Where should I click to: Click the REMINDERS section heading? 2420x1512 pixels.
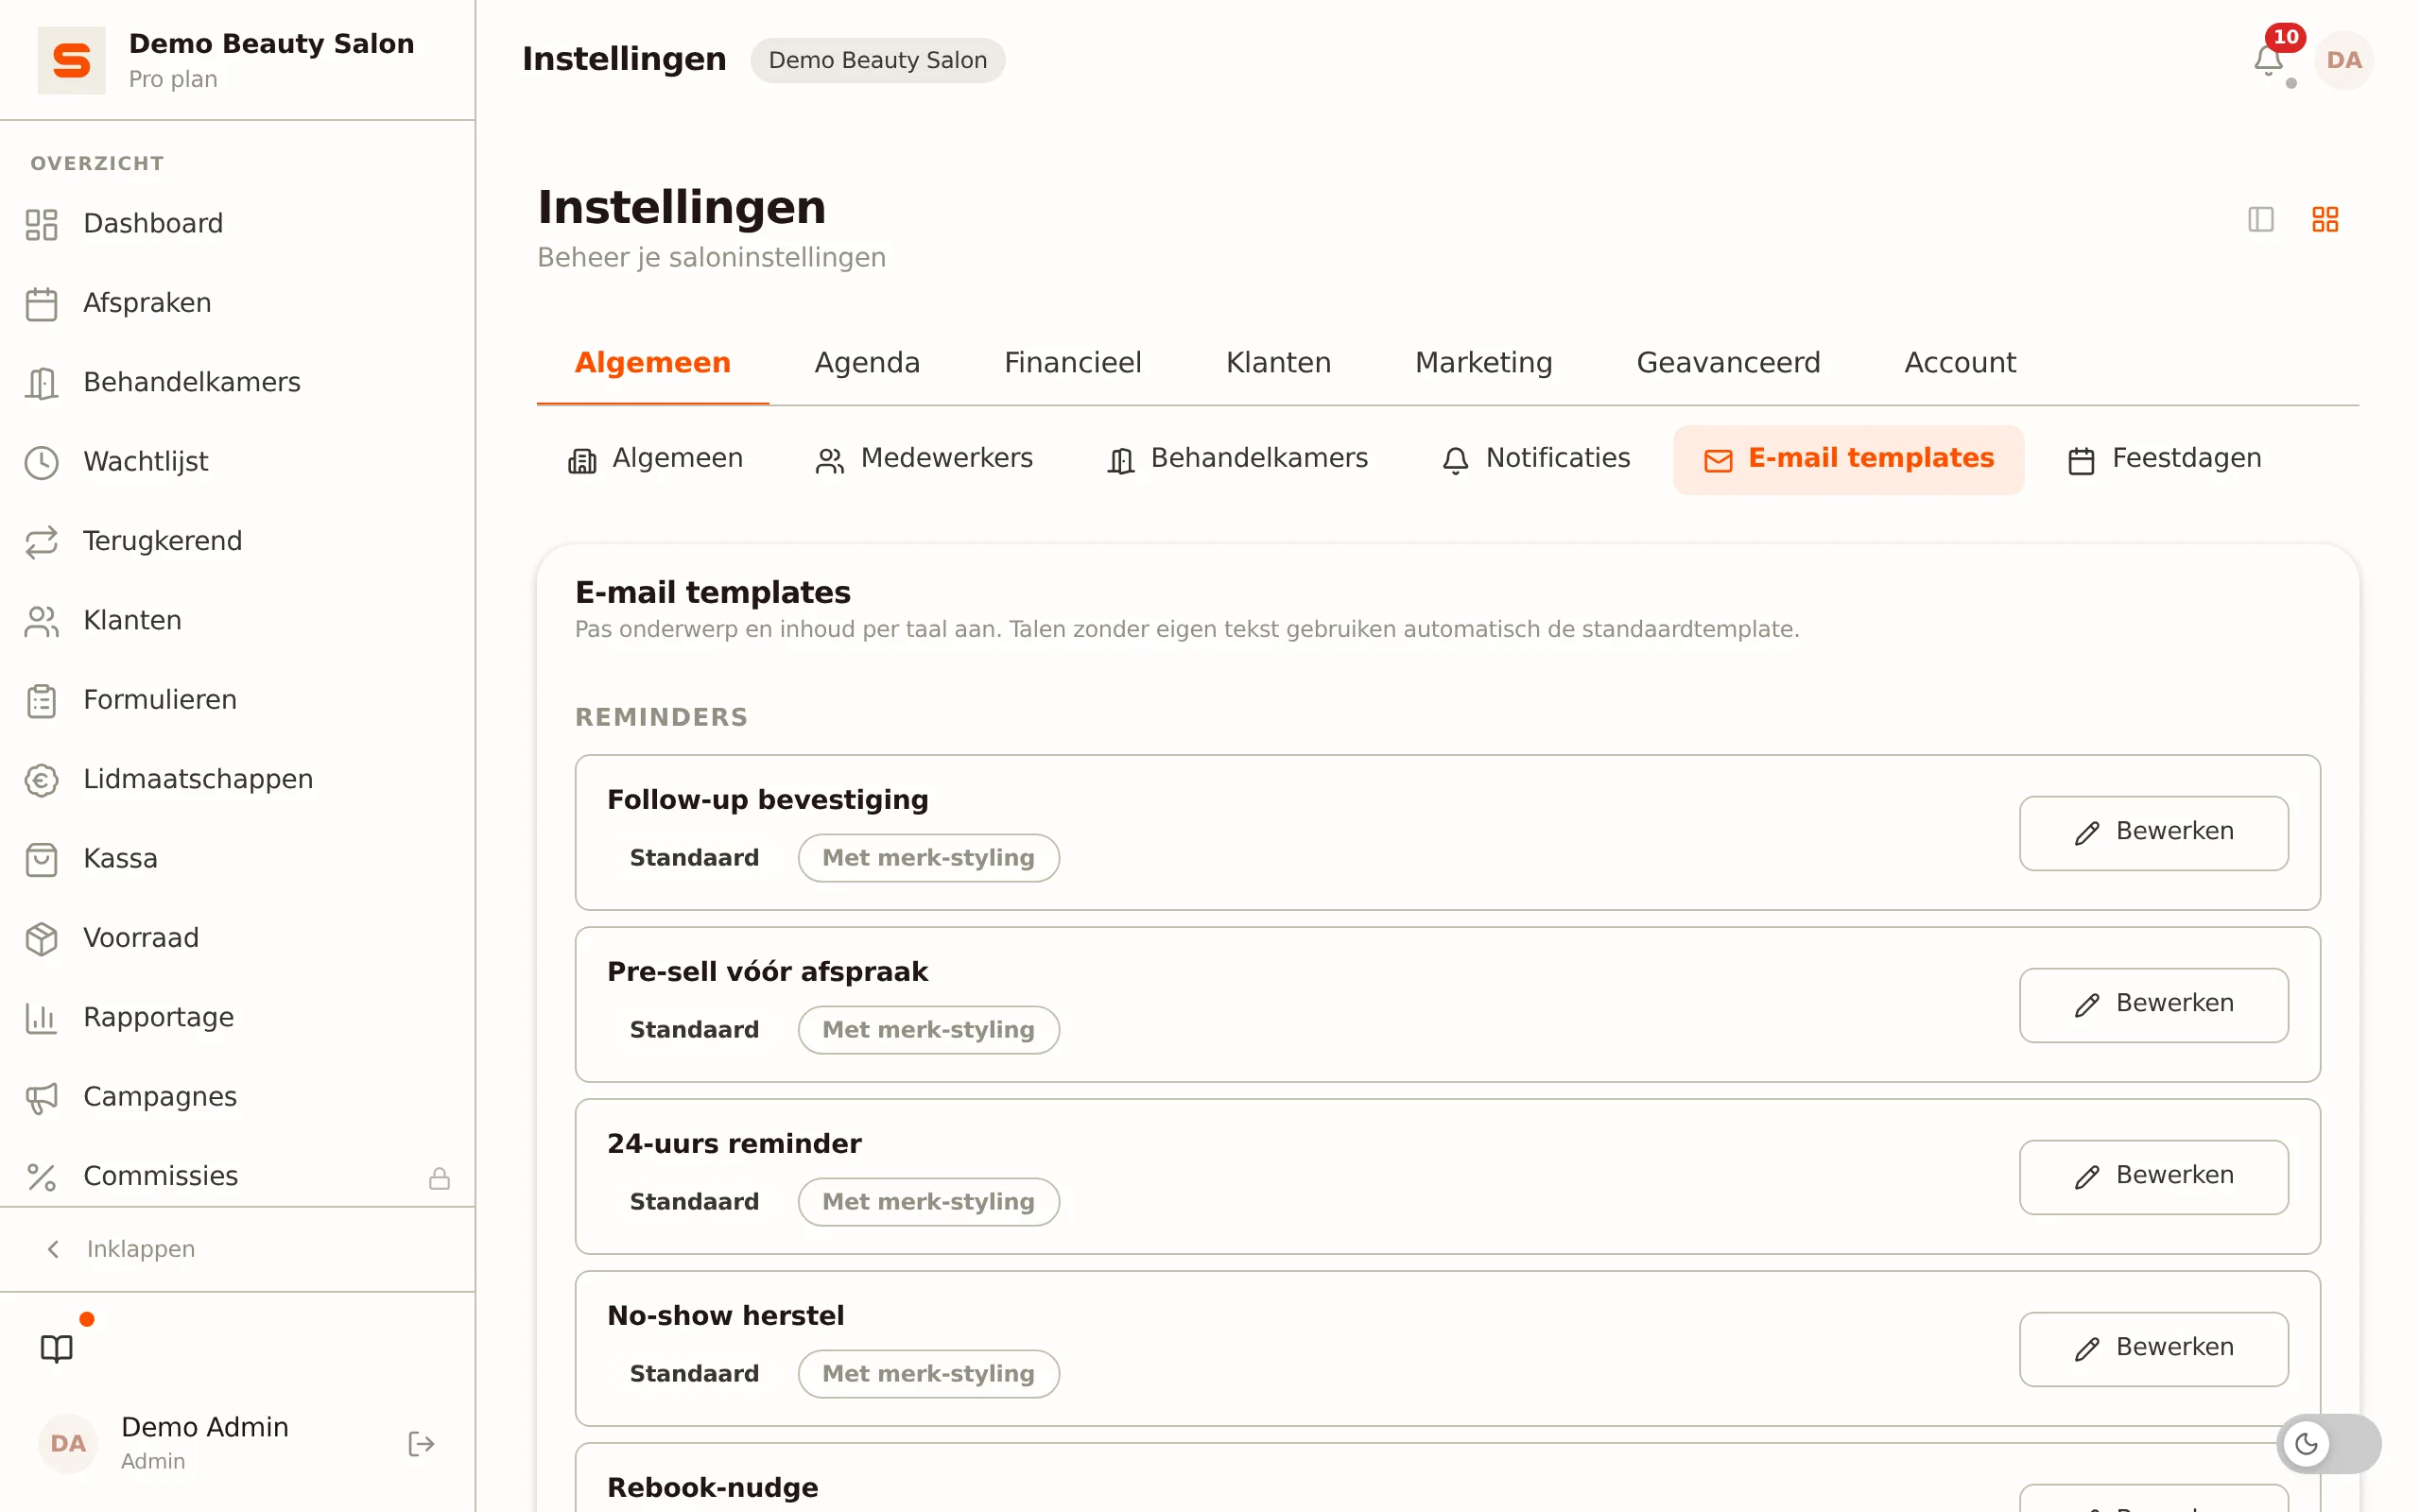pos(661,717)
